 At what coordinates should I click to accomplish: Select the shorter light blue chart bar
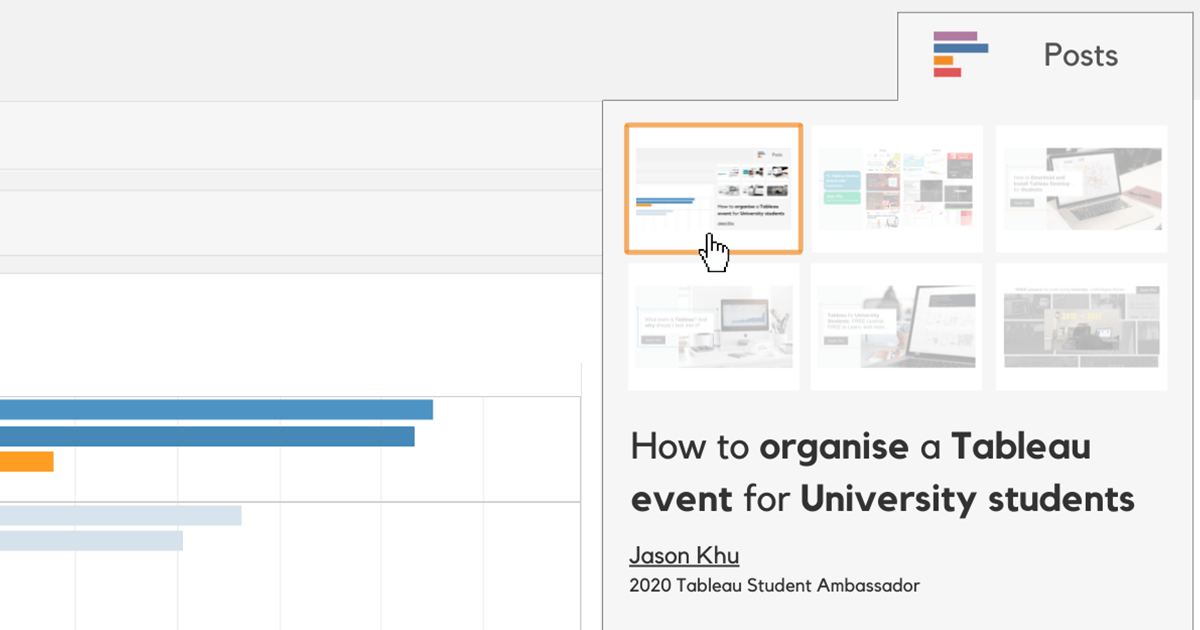pyautogui.click(x=91, y=541)
